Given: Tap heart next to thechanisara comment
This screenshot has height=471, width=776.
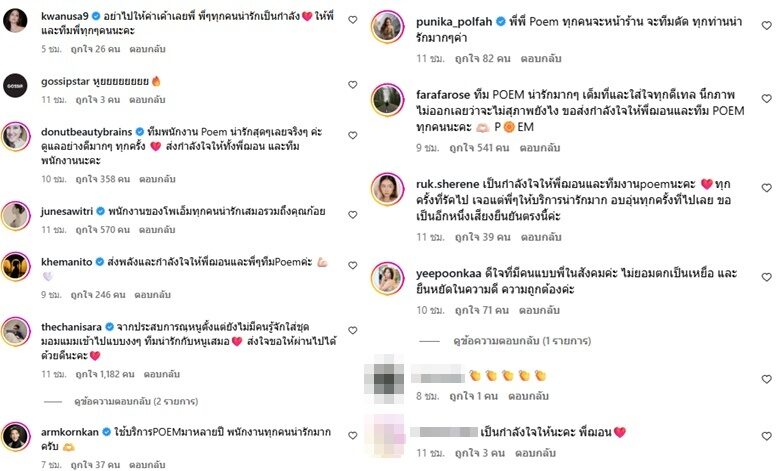Looking at the screenshot, I should coord(353,330).
